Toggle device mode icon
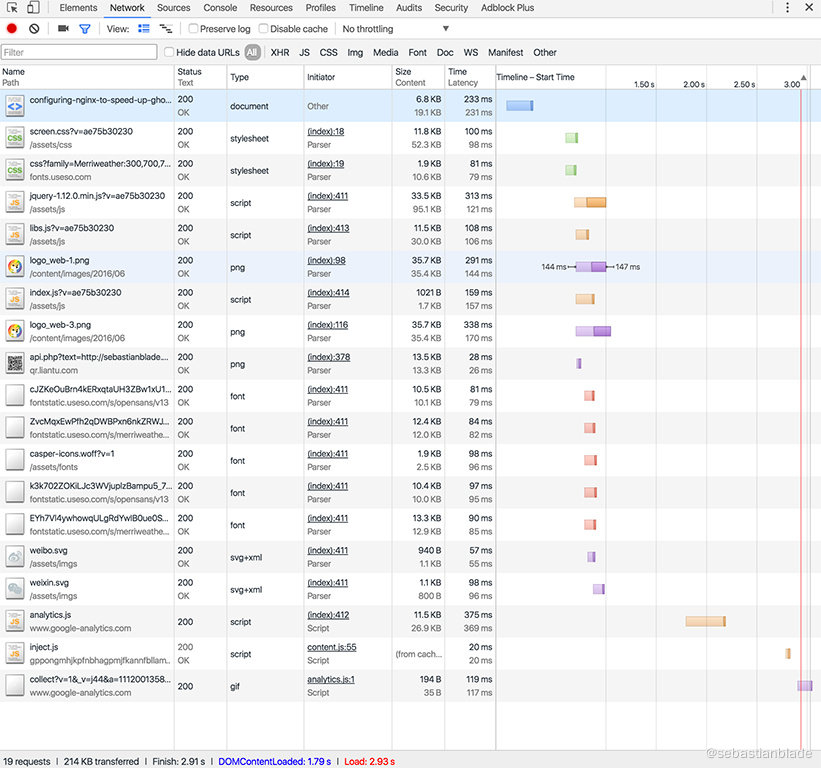The image size is (821, 768). click(x=33, y=8)
